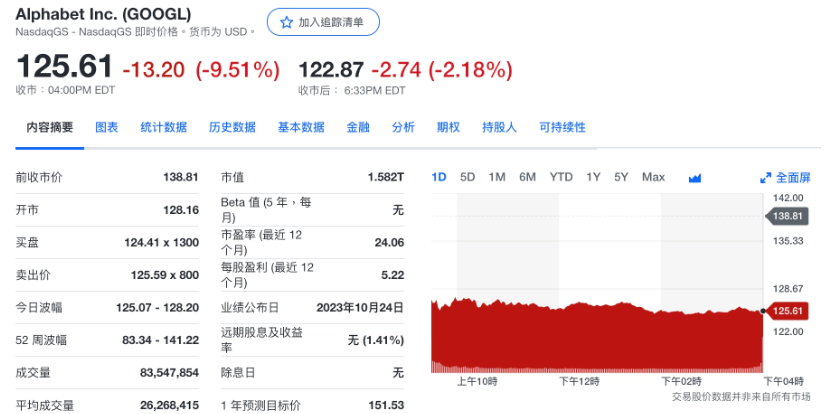Click dividend yield value 无 (1.41%)
824x414 pixels.
tap(376, 340)
